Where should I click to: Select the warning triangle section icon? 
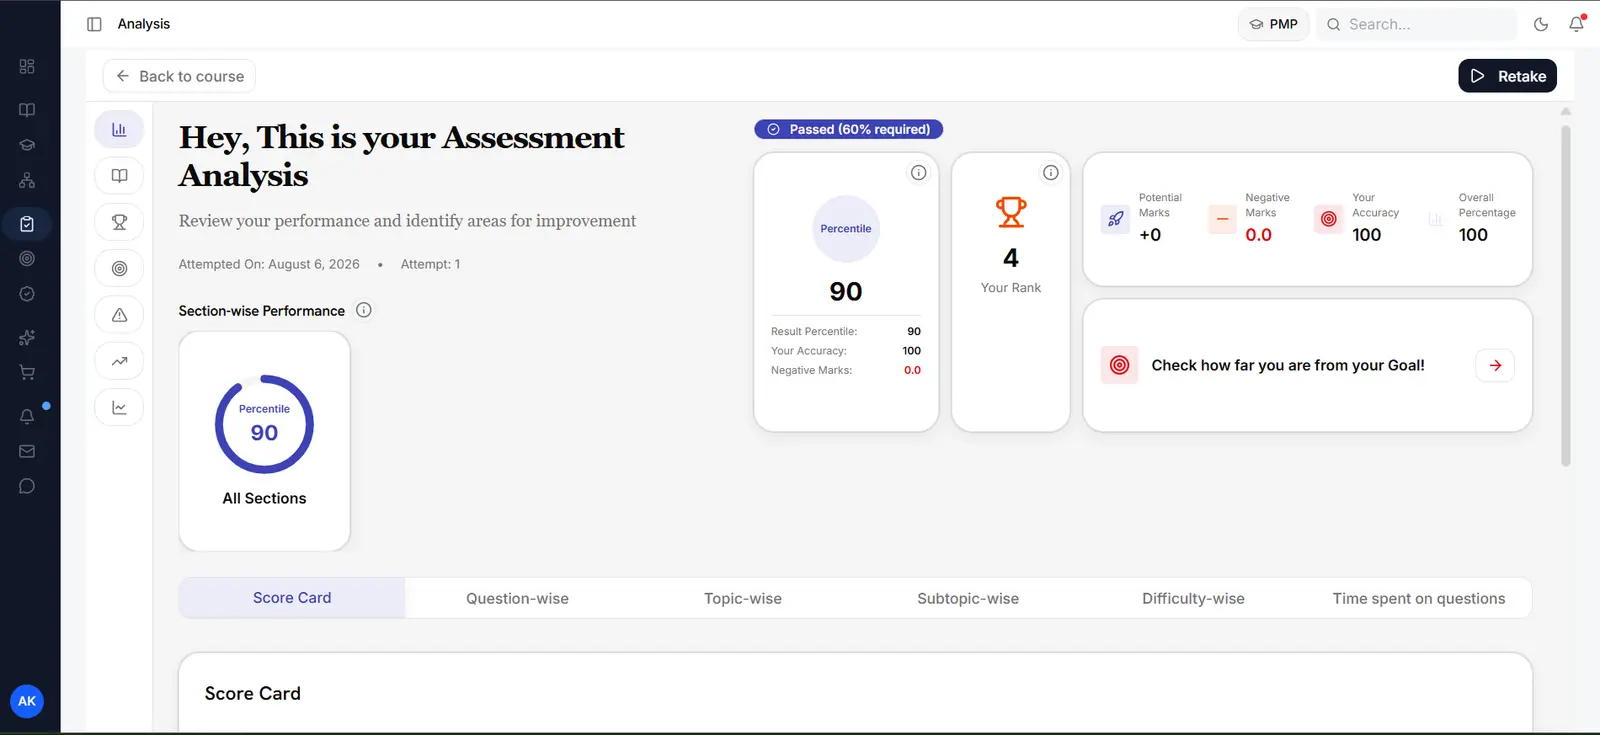[x=119, y=314]
